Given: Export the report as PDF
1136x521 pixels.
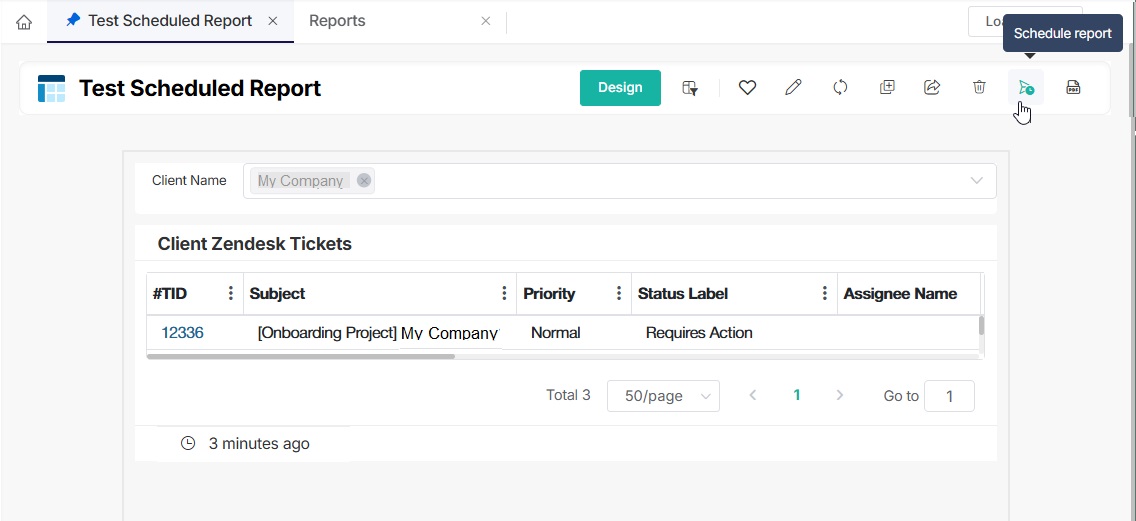Looking at the screenshot, I should pos(1073,88).
